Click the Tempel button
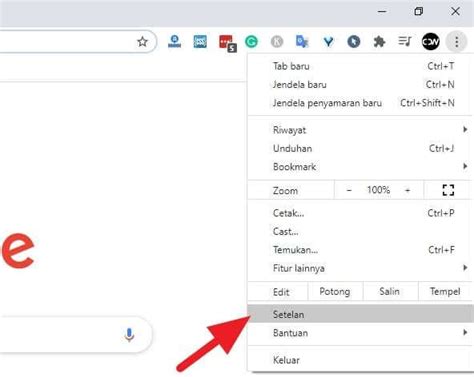 [445, 292]
